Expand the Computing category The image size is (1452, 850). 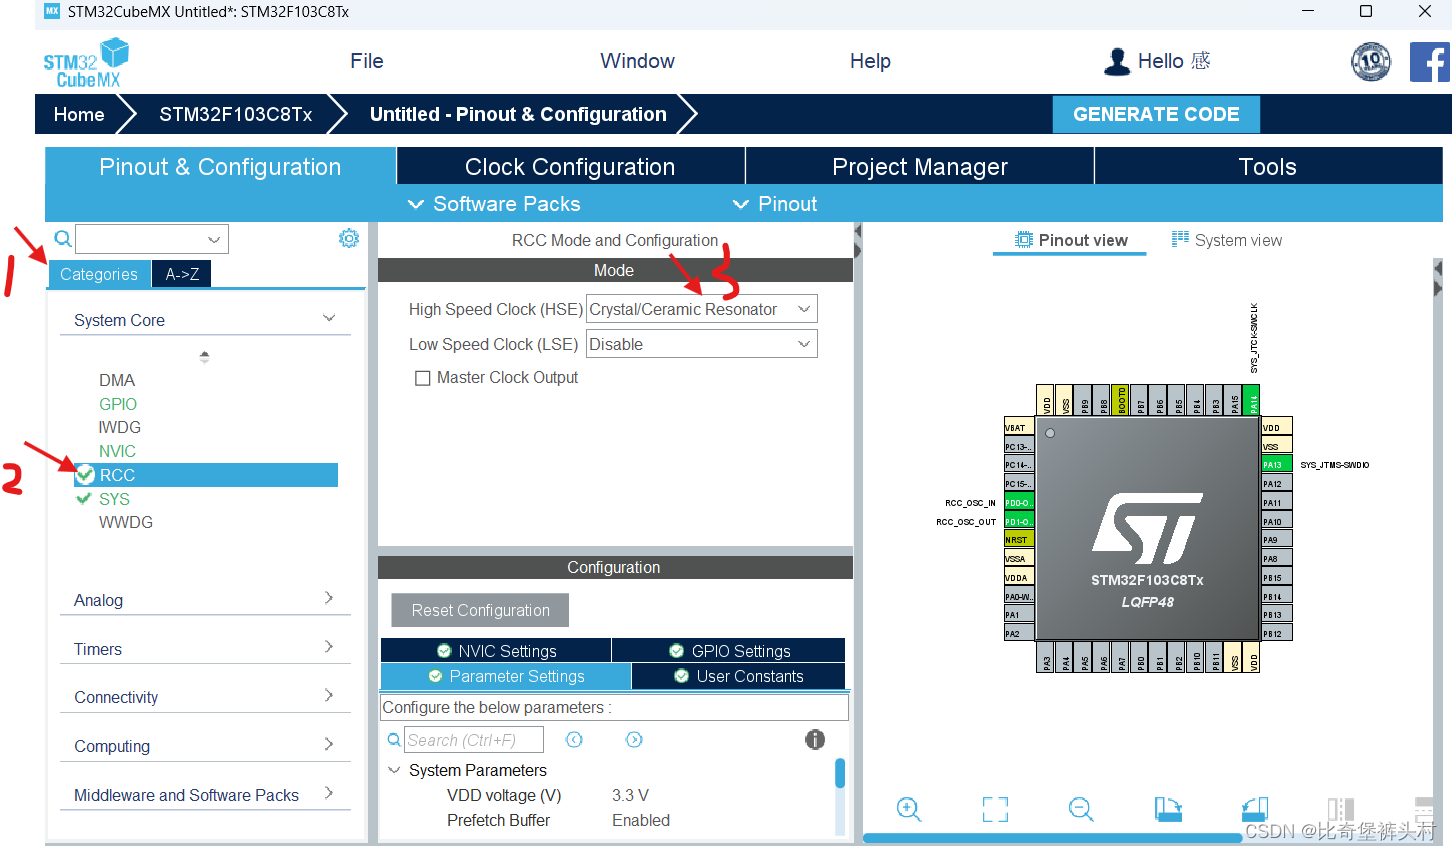[x=205, y=746]
